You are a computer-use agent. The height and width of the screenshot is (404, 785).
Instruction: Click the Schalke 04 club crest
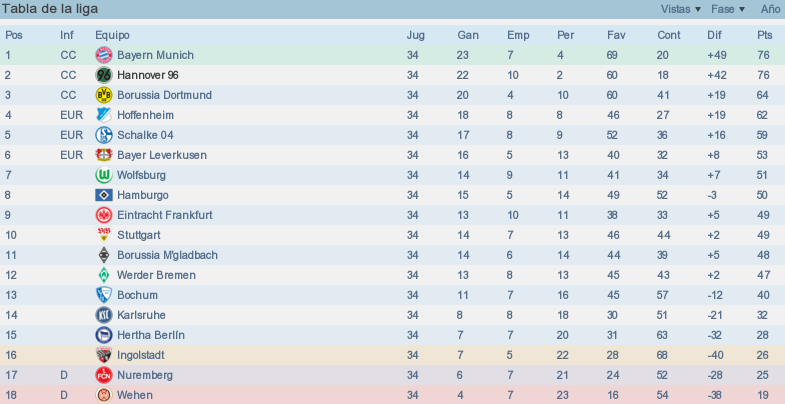(104, 135)
